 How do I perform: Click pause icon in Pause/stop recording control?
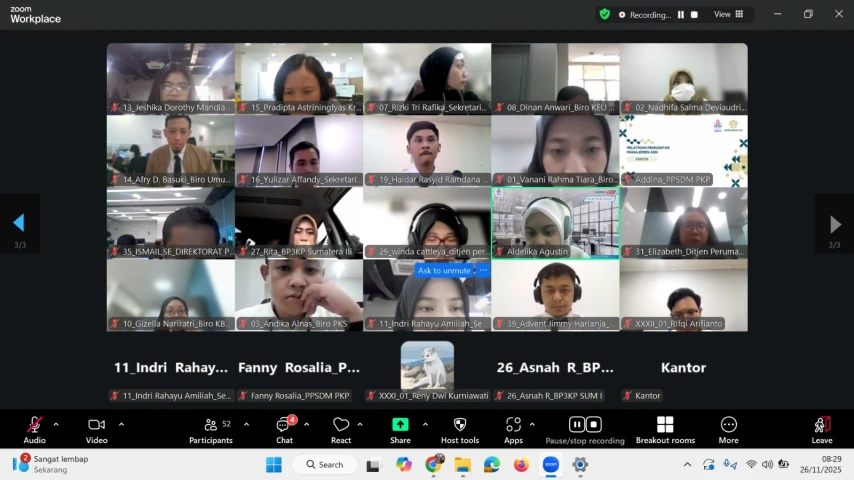click(x=576, y=424)
